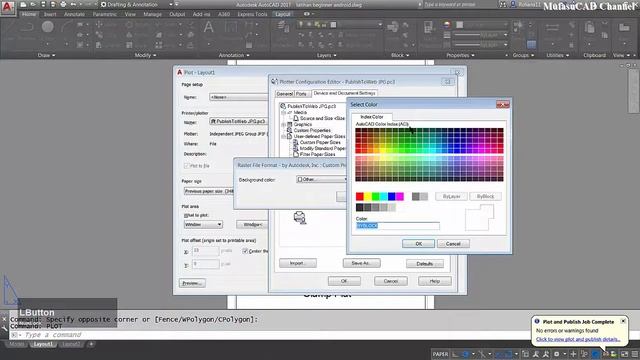Open the What to plot Window dropdown
This screenshot has width=640, height=360.
point(203,224)
